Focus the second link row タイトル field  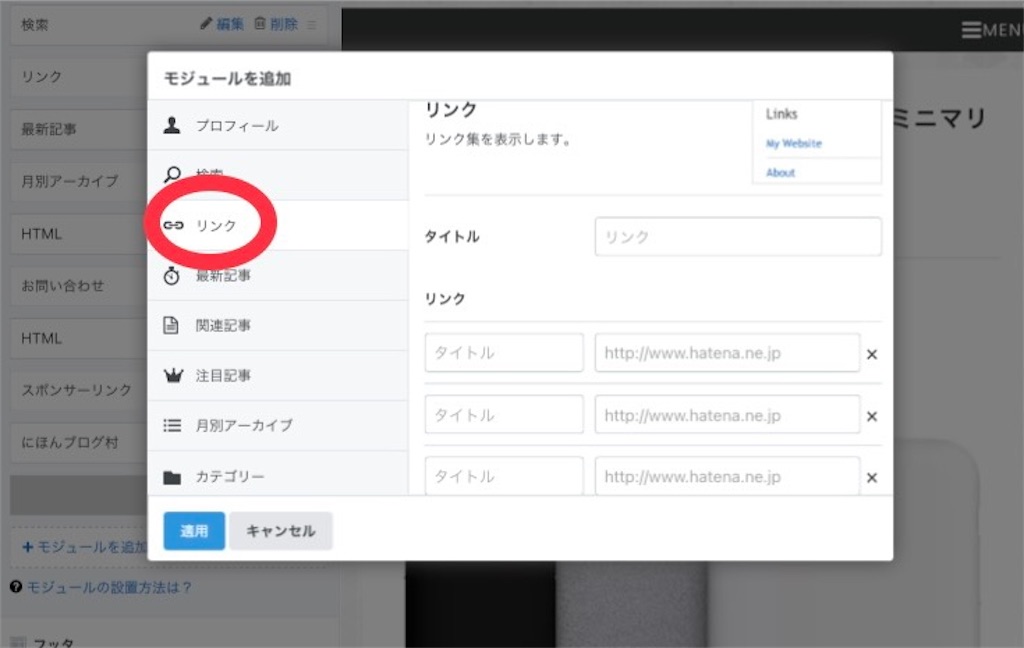point(504,414)
